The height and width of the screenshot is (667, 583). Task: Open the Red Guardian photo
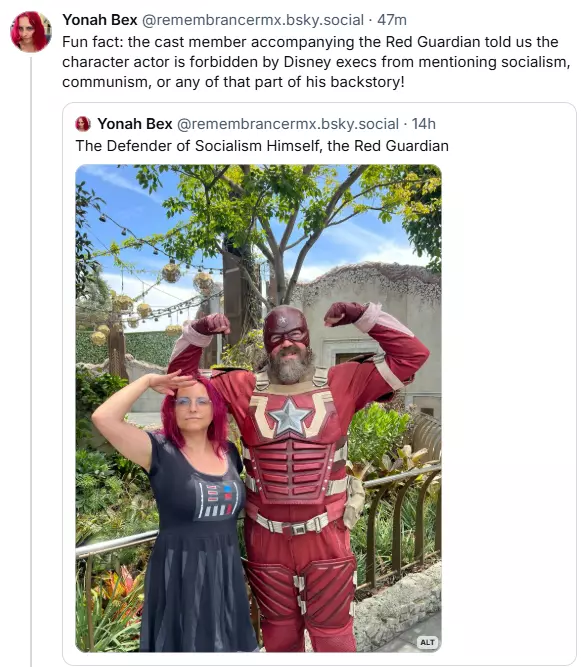click(x=259, y=408)
